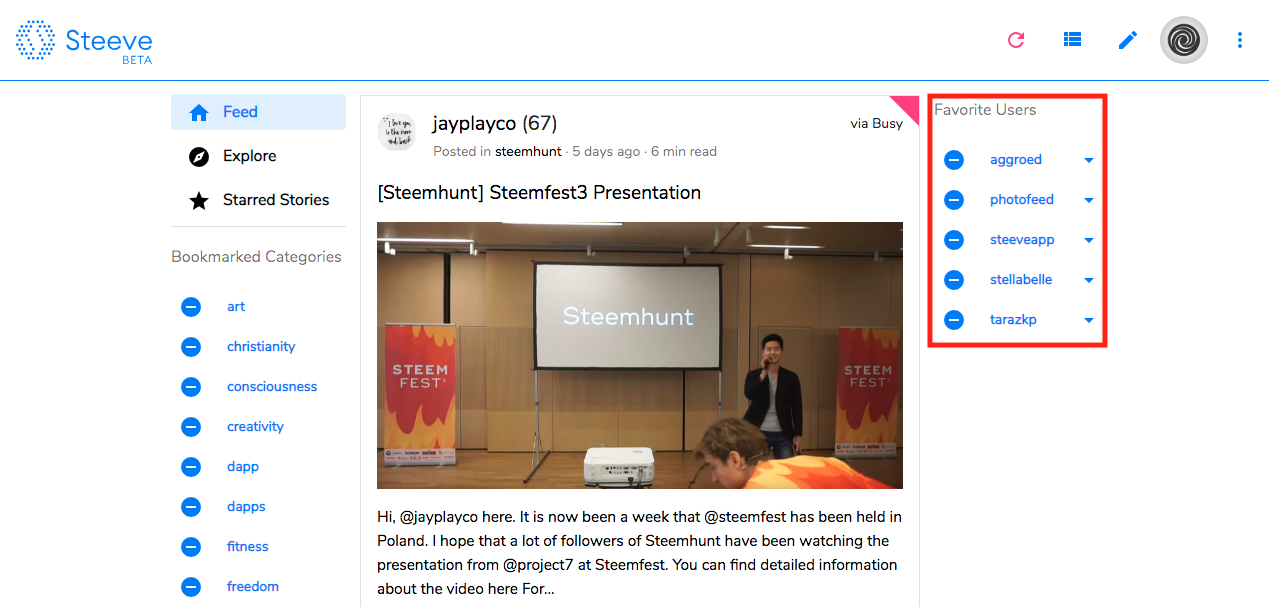Open post title Steemfest3 Presentation
Screen dimensions: 1269x607
coord(539,193)
